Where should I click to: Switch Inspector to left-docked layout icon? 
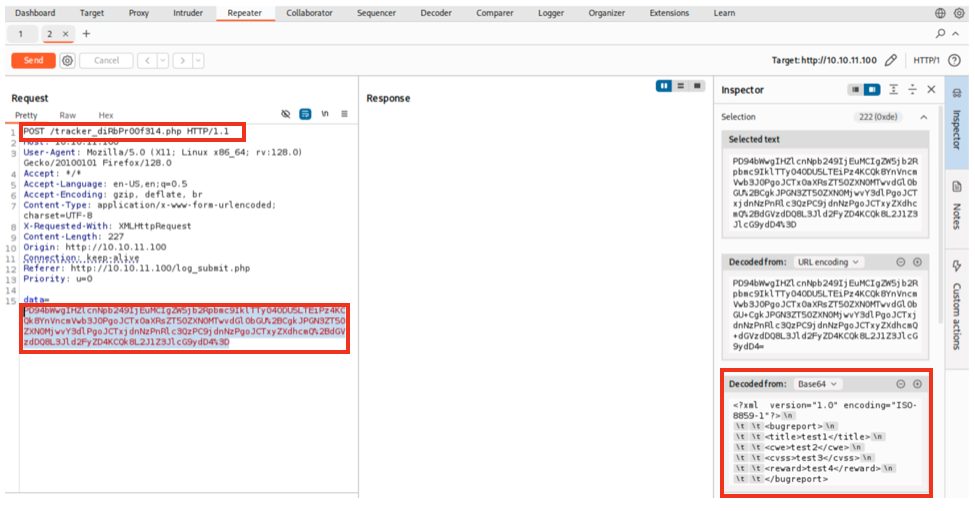856,90
